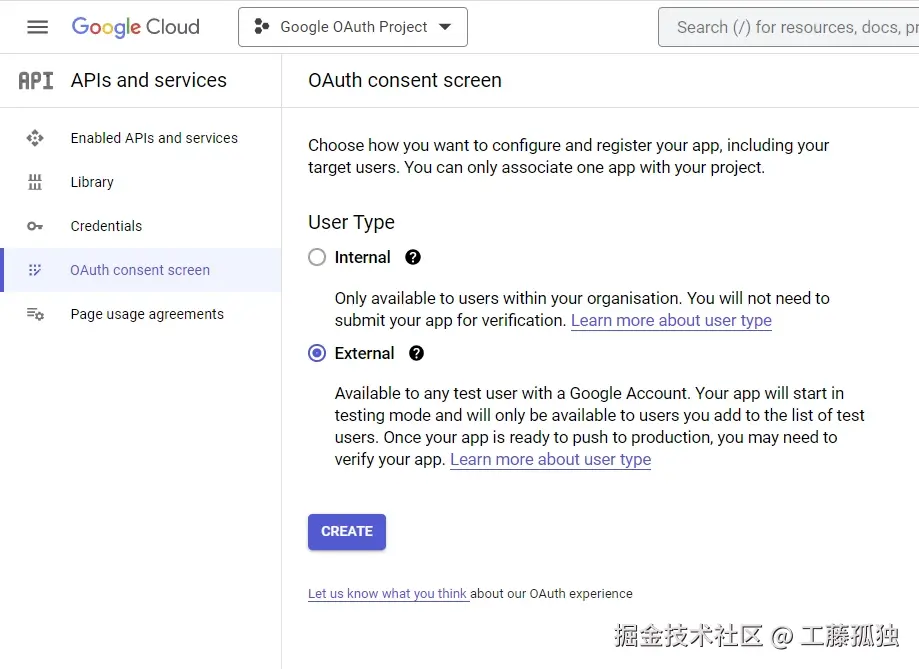The height and width of the screenshot is (669, 919).
Task: Select the Internal user type radio button
Action: tap(317, 257)
